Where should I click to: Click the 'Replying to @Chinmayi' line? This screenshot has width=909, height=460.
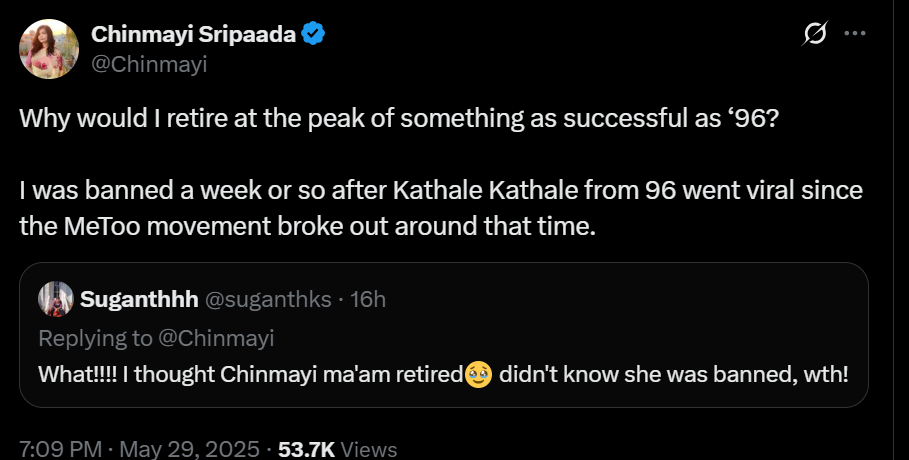[155, 338]
